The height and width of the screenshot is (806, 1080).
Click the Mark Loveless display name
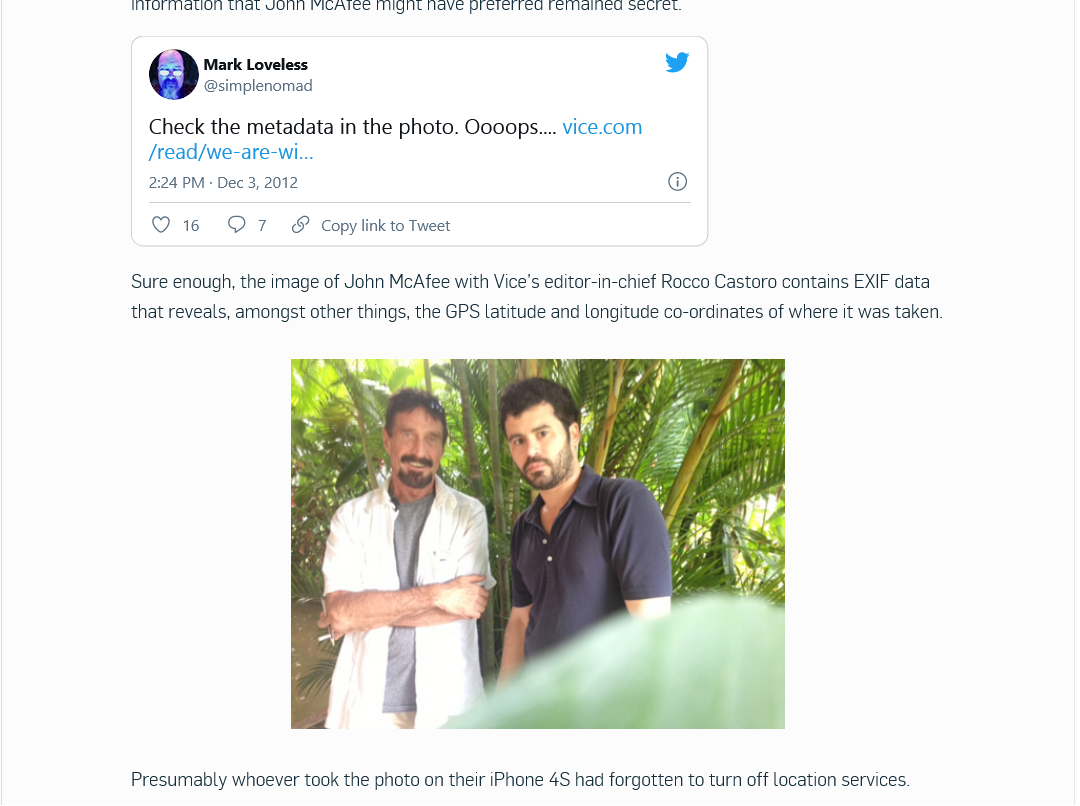(256, 65)
